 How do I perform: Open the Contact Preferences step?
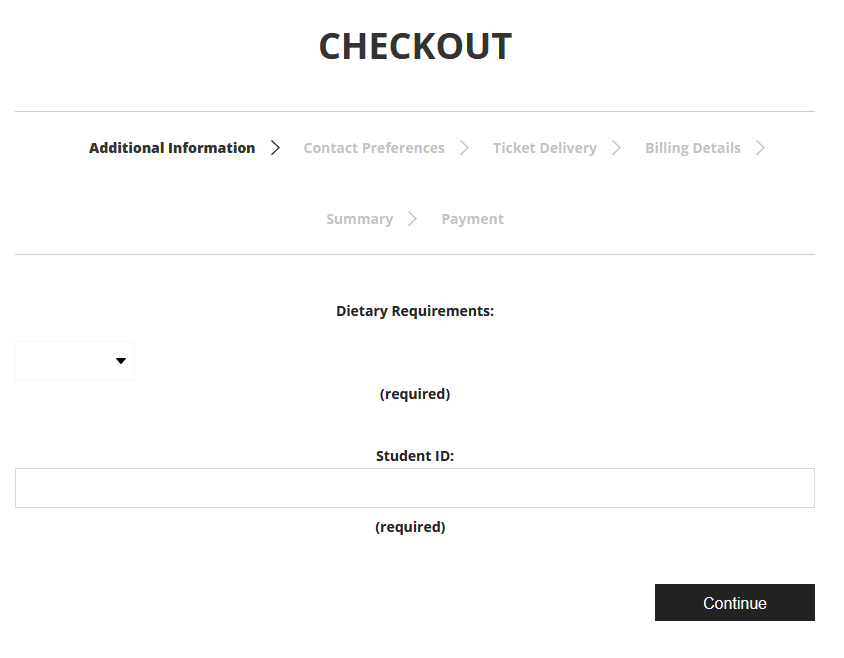(374, 148)
